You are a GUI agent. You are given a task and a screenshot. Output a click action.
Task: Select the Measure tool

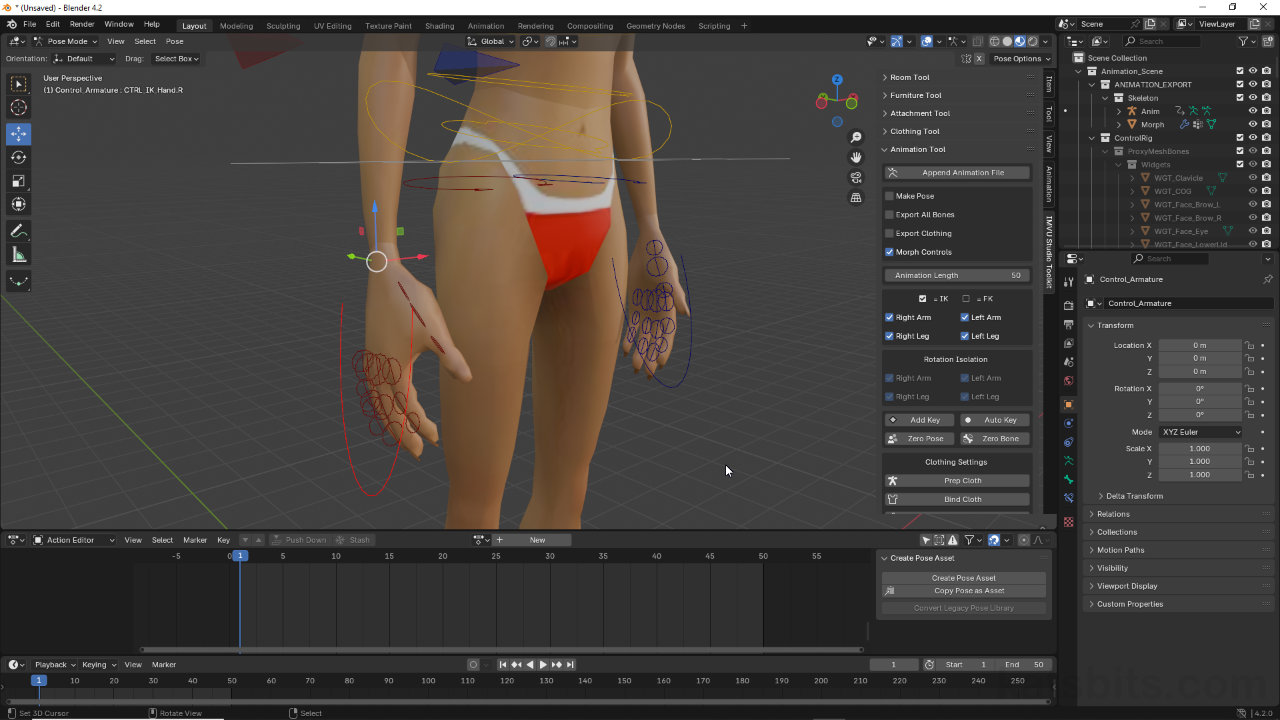click(18, 255)
